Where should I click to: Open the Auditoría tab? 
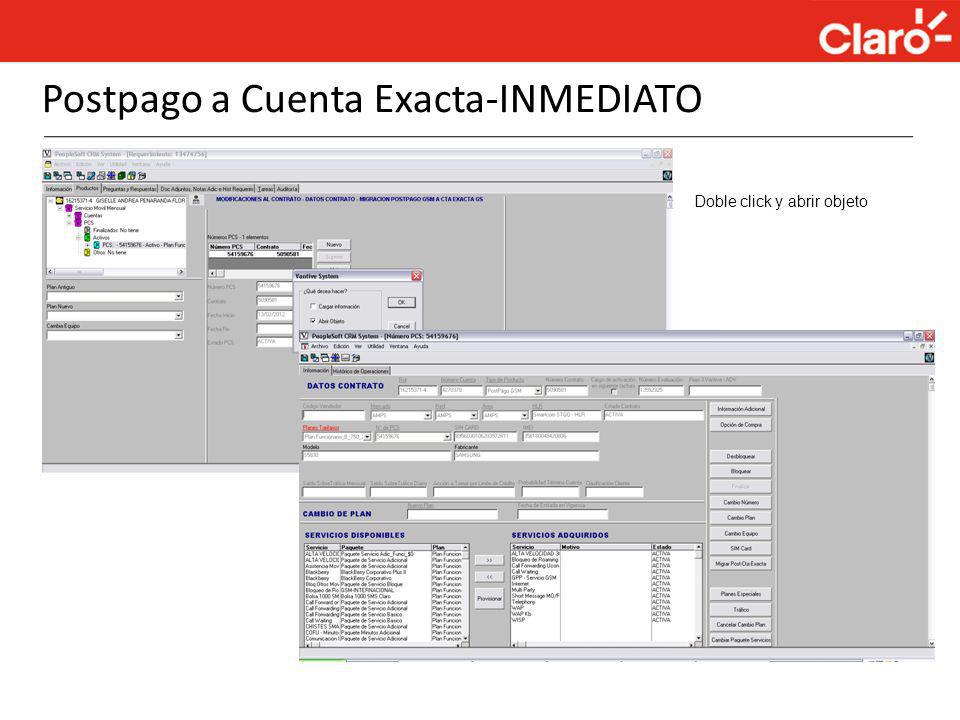click(x=287, y=189)
